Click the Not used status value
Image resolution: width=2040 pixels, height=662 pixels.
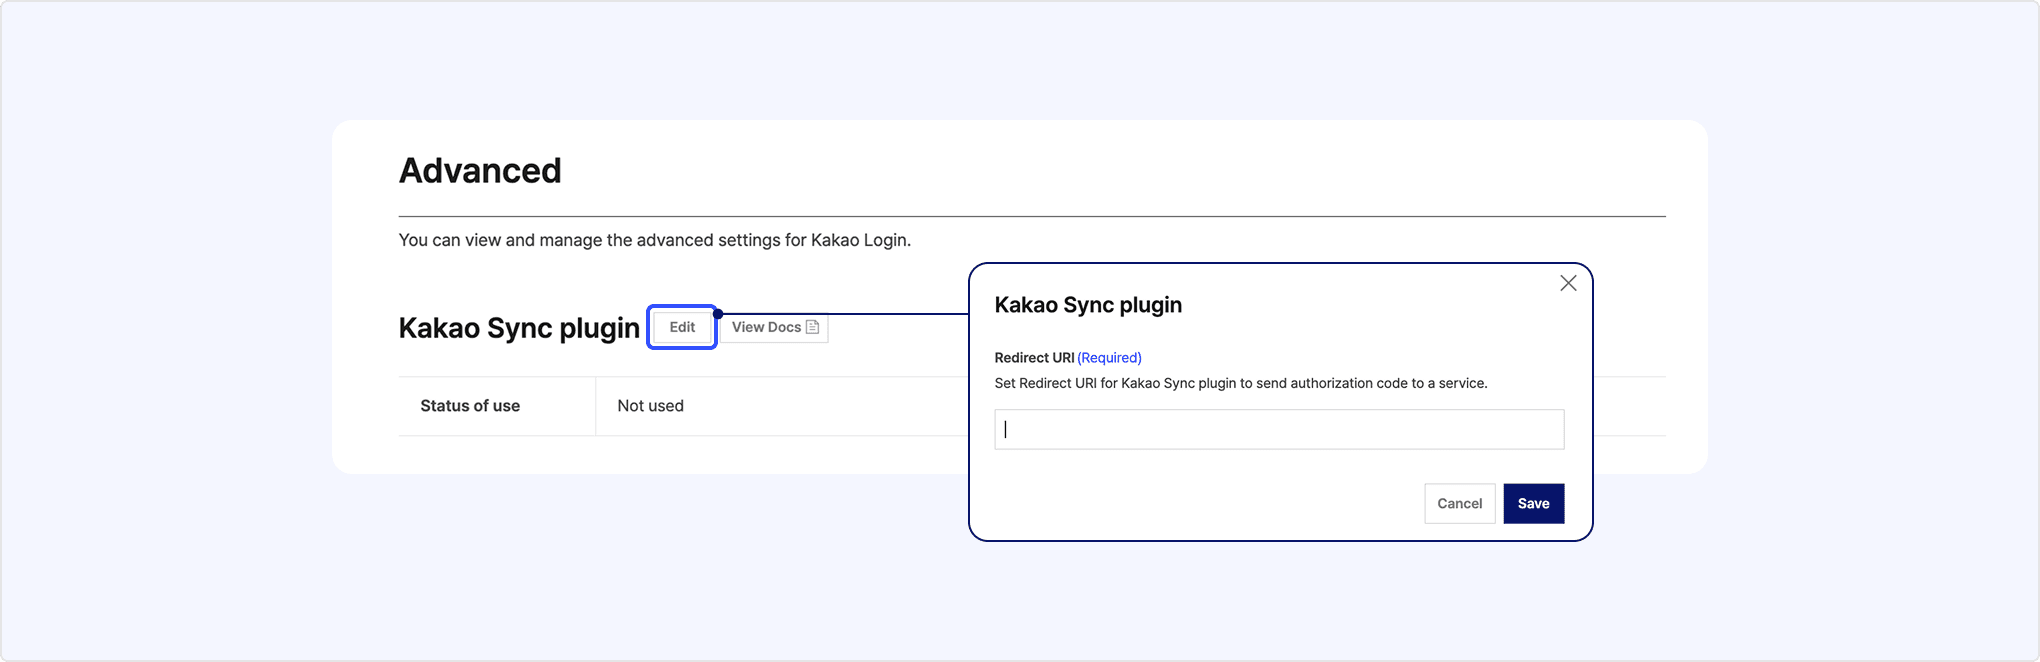[650, 406]
